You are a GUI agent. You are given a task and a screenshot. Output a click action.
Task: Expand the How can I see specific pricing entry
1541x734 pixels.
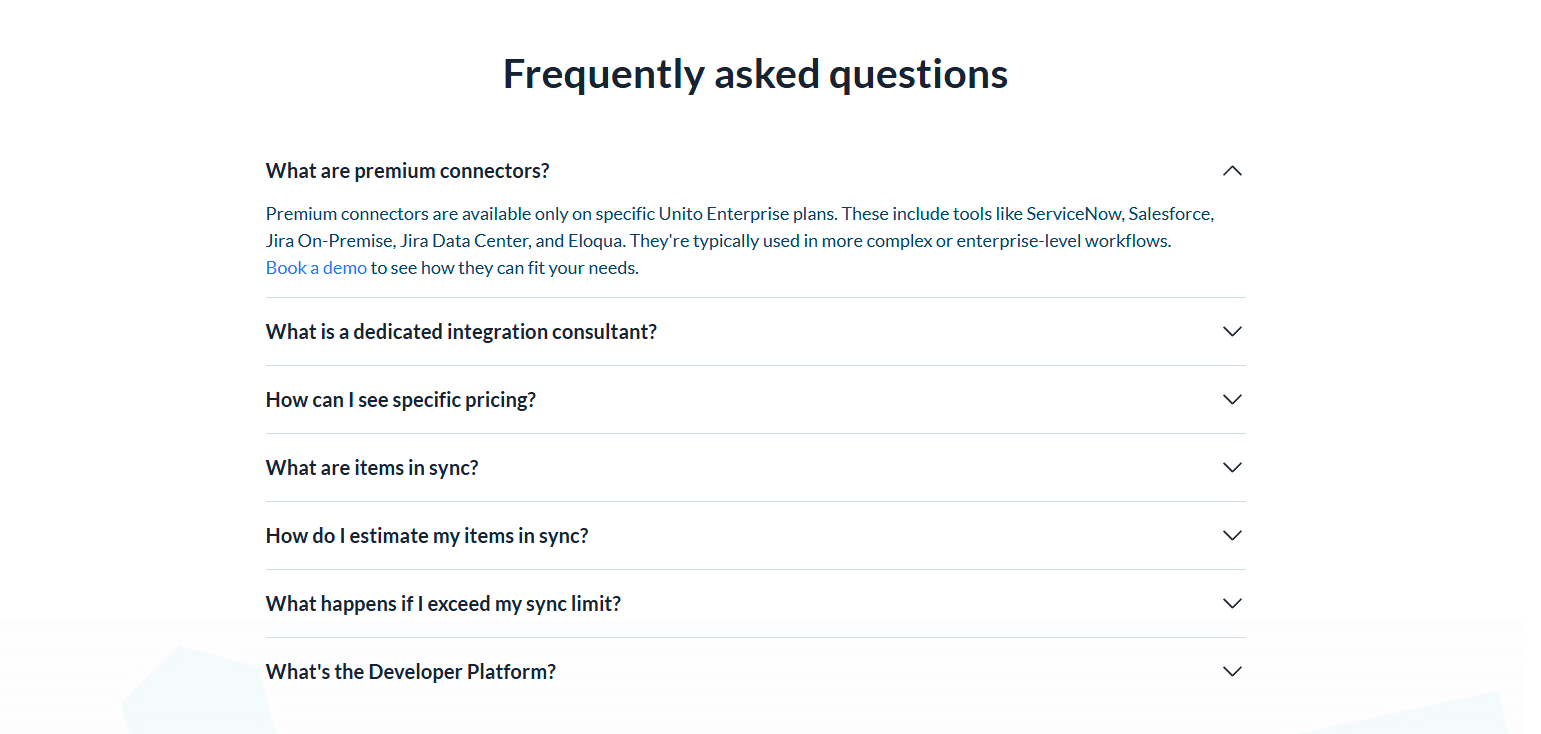[x=400, y=399]
